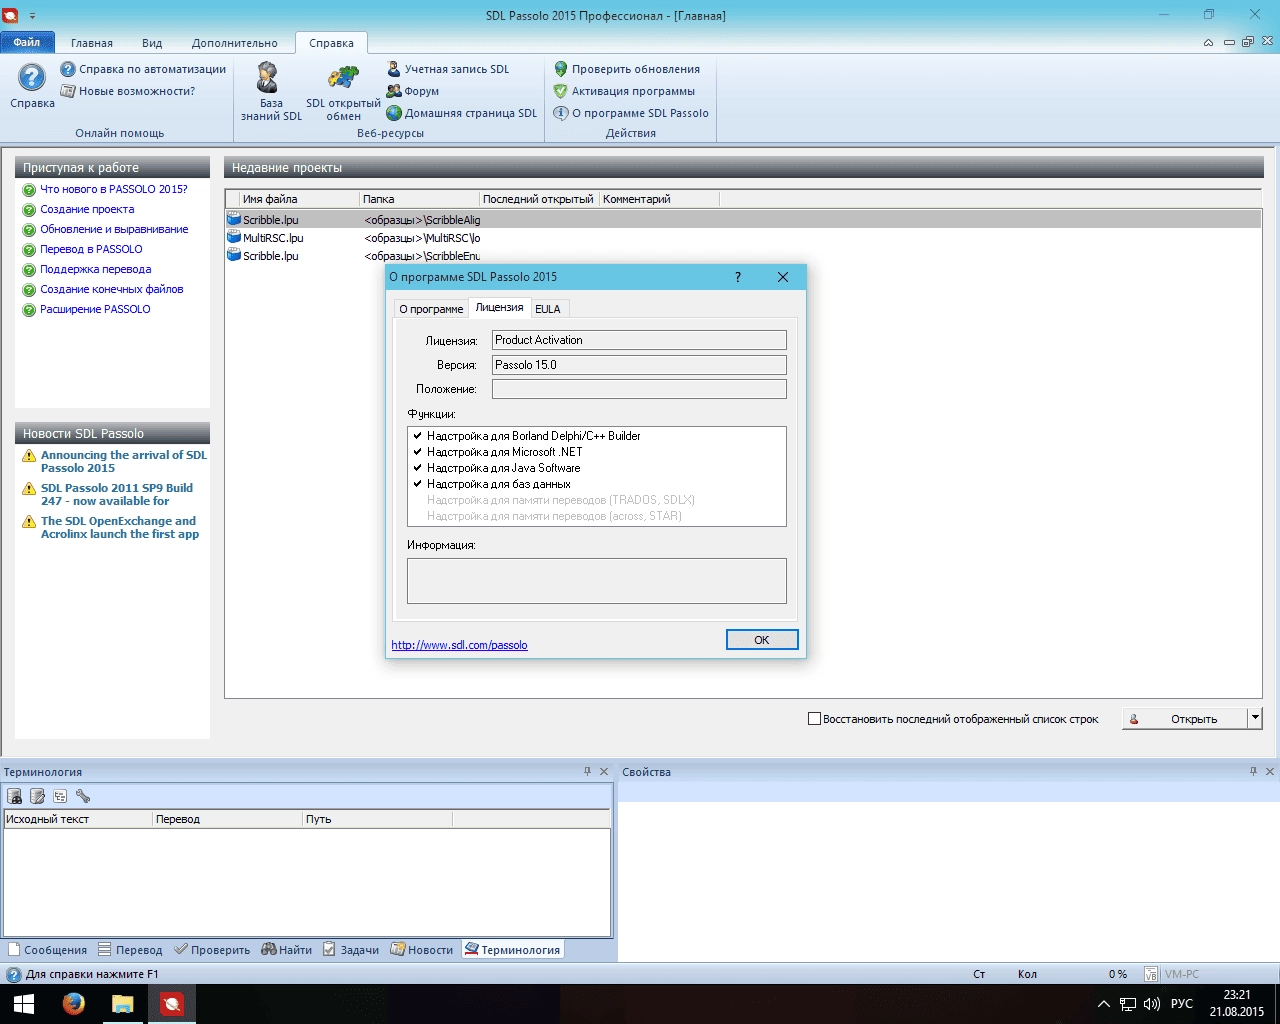
Task: Open Справка по автоматизации
Action: [x=143, y=69]
